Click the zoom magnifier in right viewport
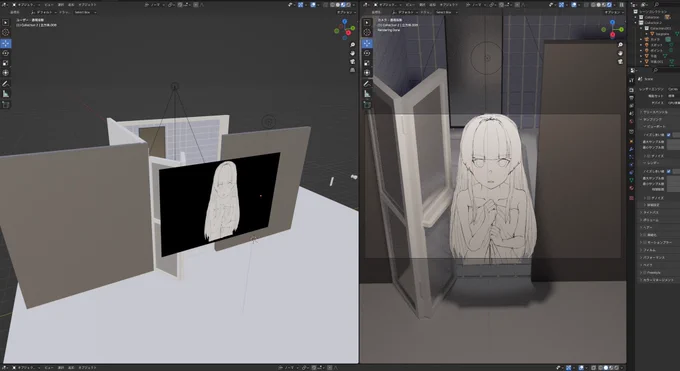 [621, 45]
